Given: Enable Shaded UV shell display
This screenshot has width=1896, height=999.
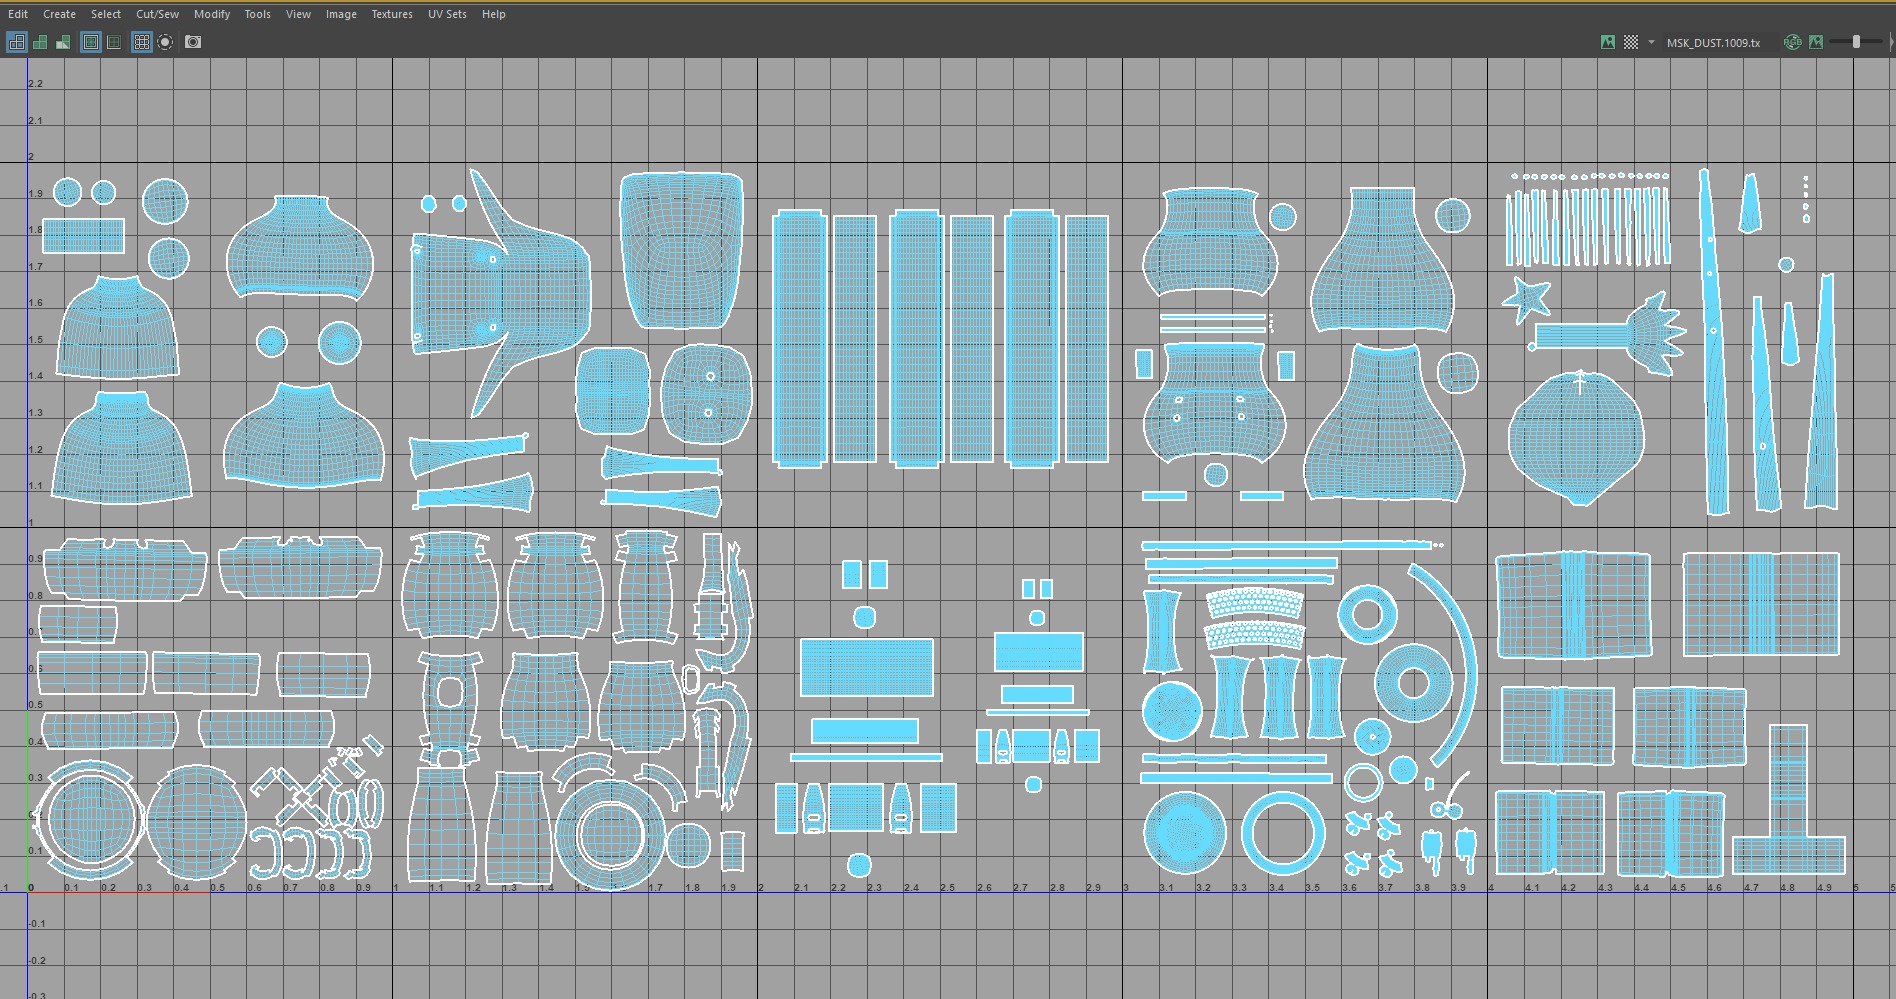Looking at the screenshot, I should click(40, 42).
